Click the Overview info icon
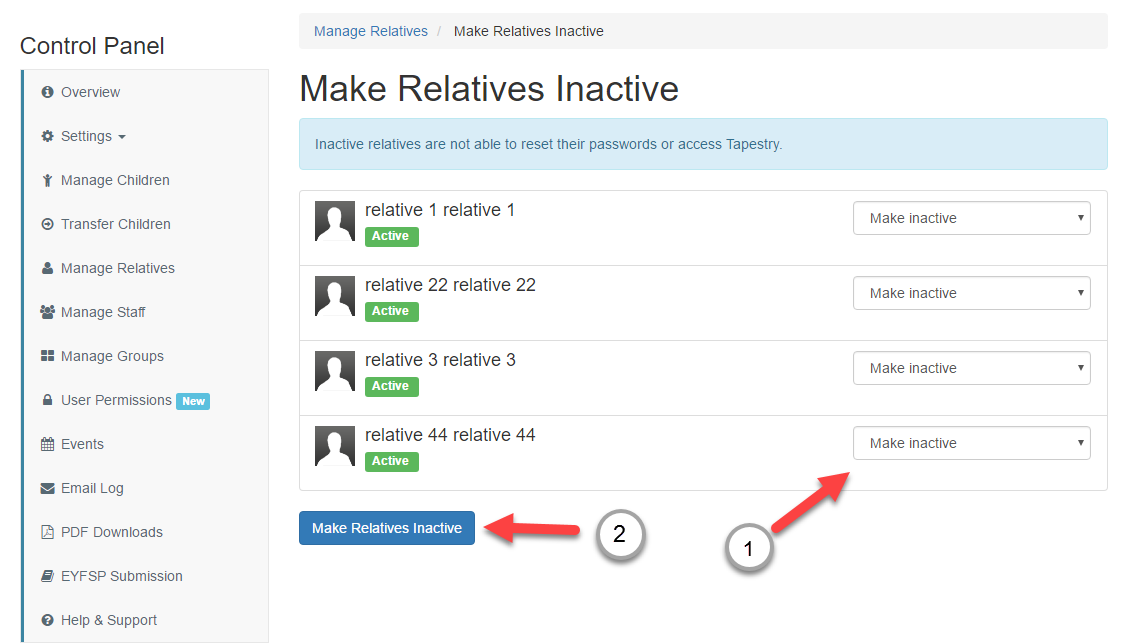 pos(47,92)
